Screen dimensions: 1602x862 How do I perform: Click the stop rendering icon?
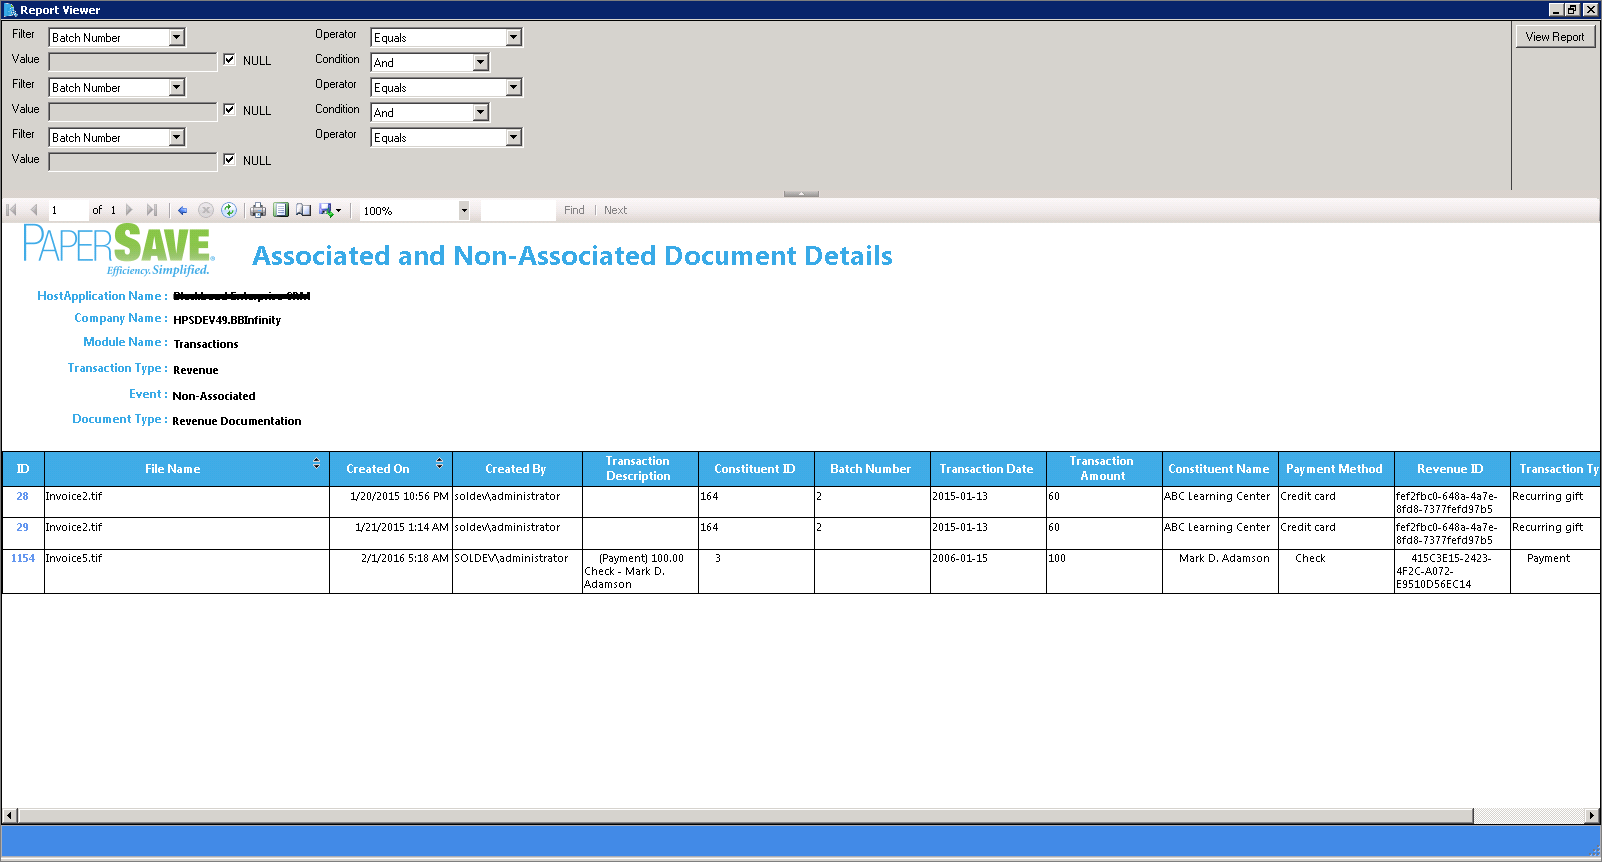click(206, 210)
